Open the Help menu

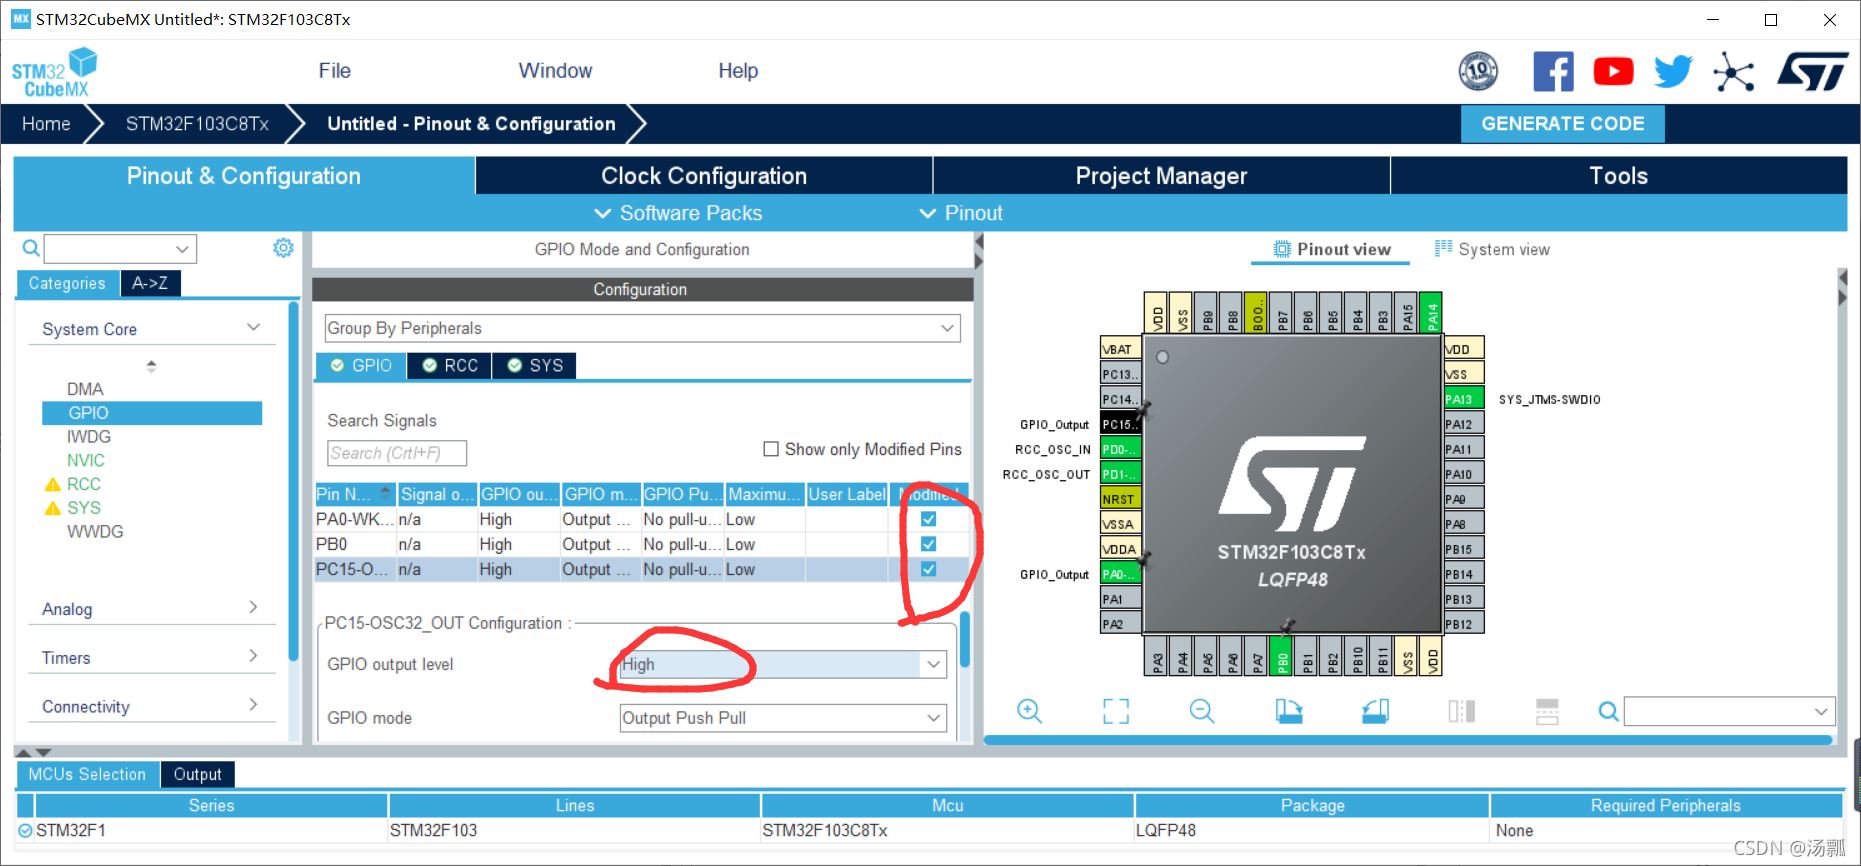tap(738, 71)
